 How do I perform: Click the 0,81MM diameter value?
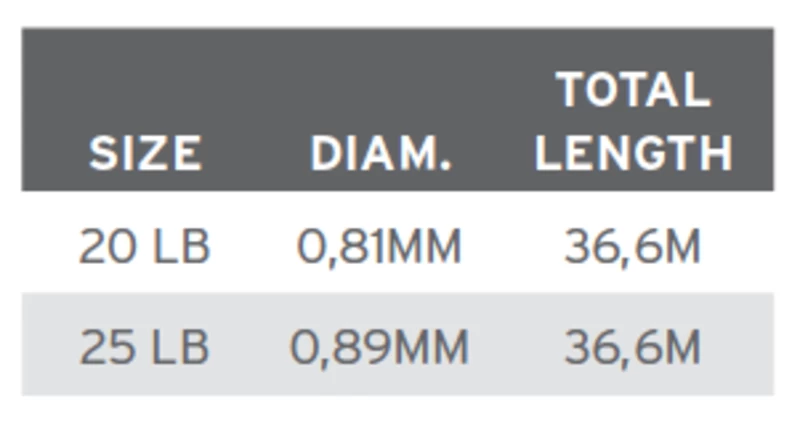coord(380,246)
